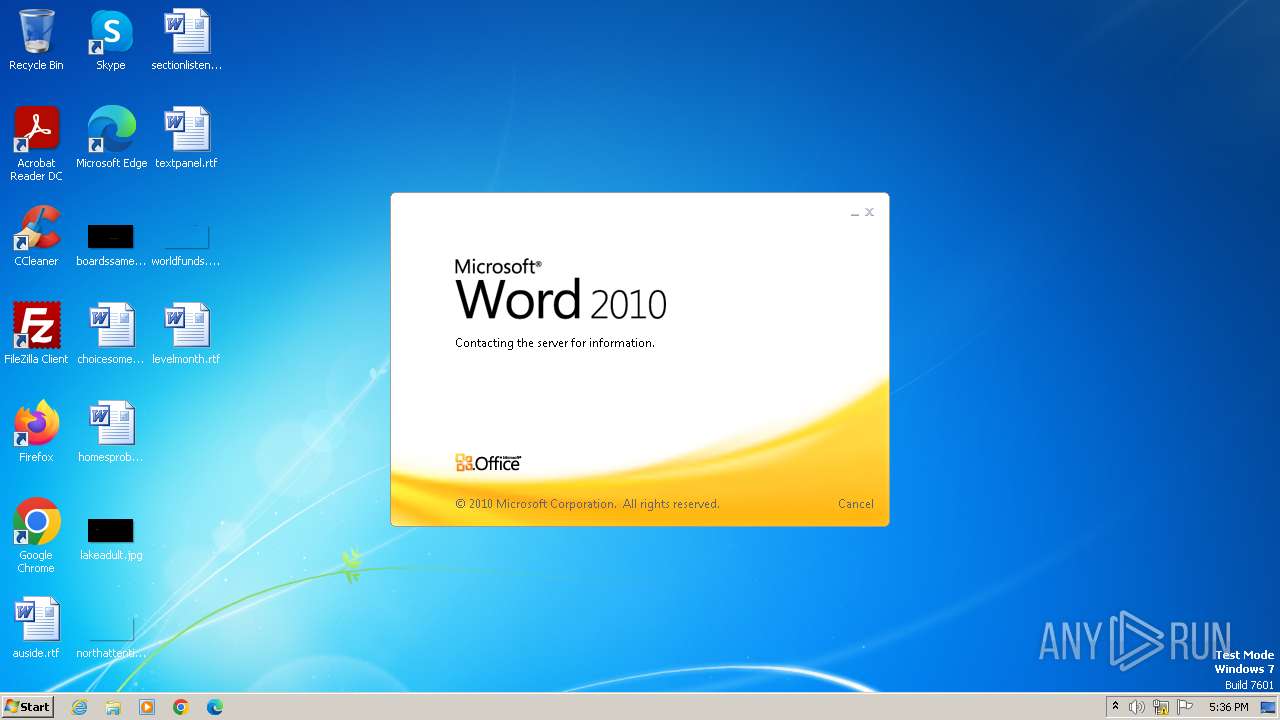Click the Microsoft copyright notice text
This screenshot has width=1280, height=720.
click(587, 504)
